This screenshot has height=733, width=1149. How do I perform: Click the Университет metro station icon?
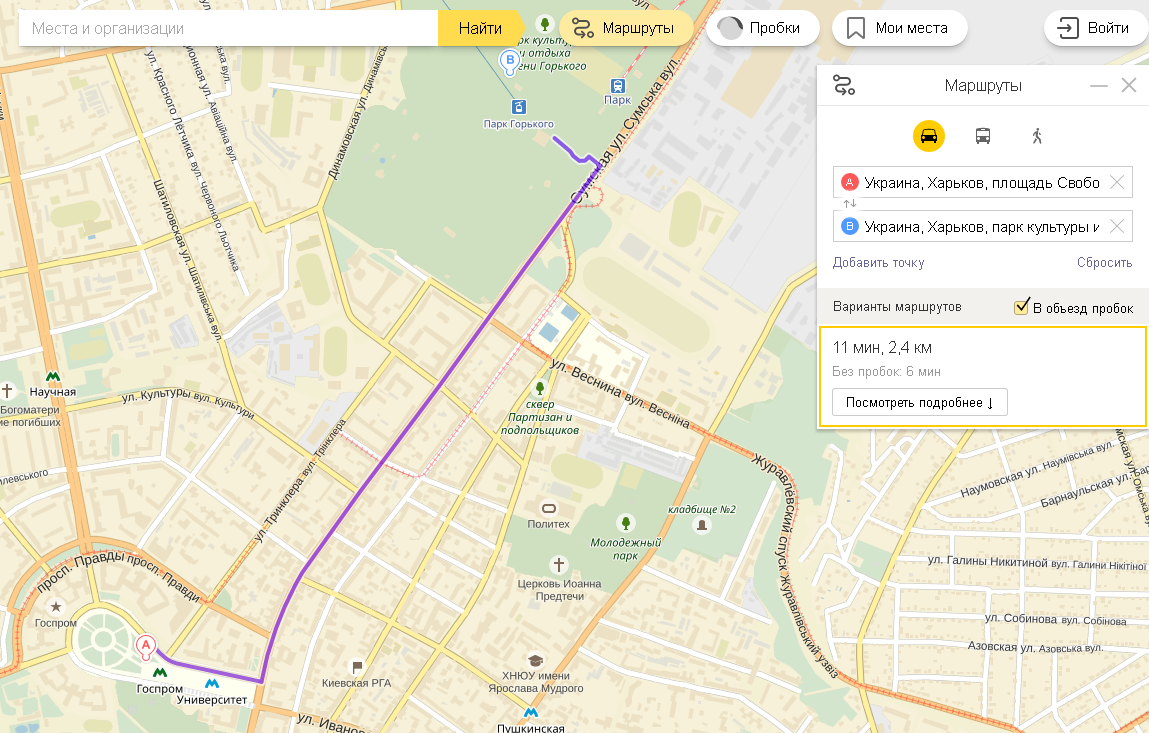pyautogui.click(x=212, y=684)
